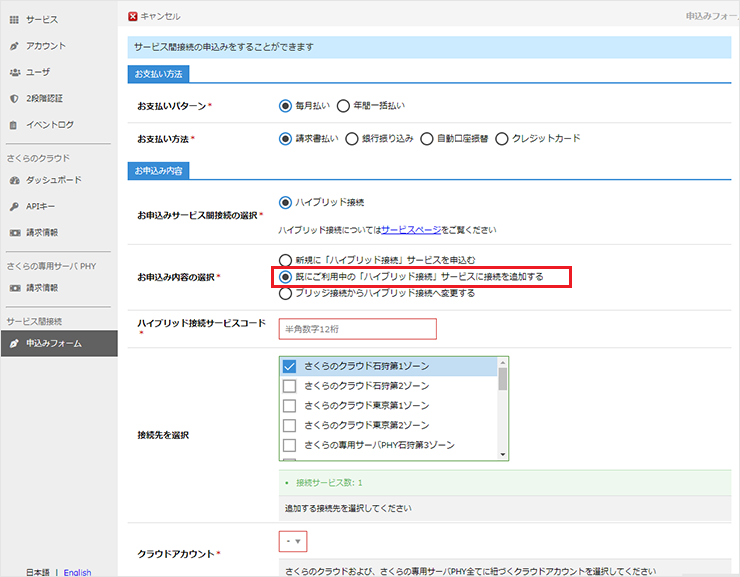
Task: Switch language to English
Action: [x=77, y=572]
